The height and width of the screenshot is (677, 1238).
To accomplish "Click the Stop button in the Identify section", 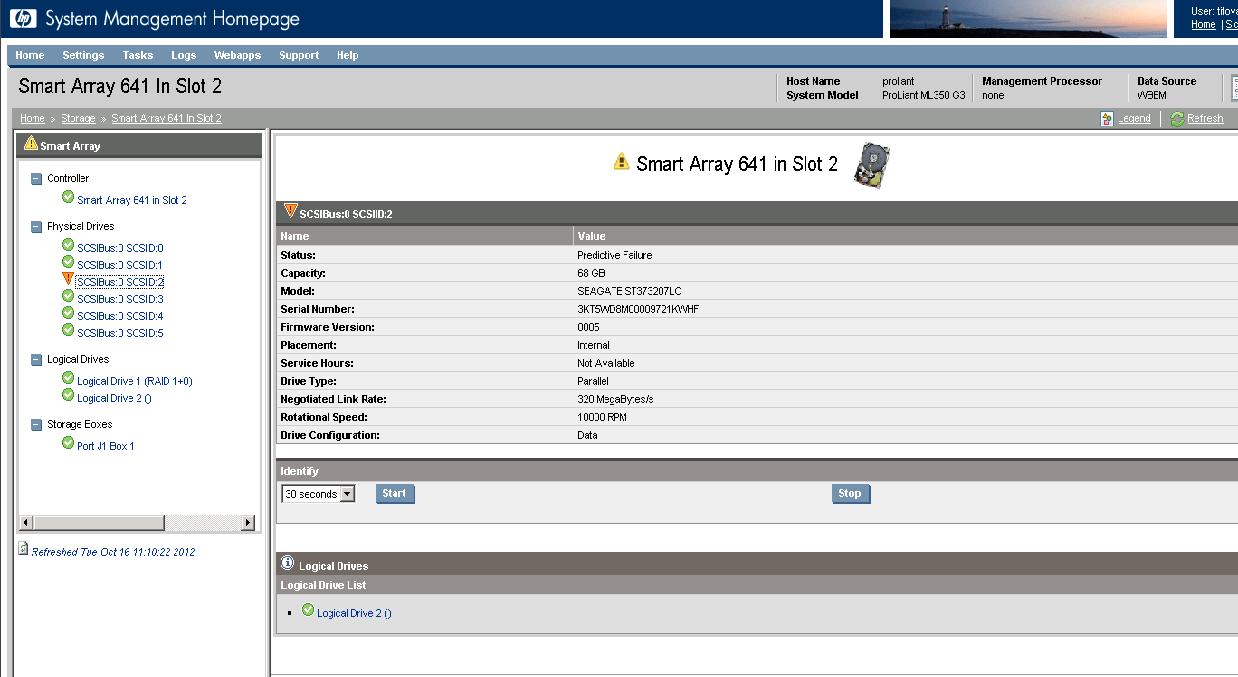I will click(850, 494).
